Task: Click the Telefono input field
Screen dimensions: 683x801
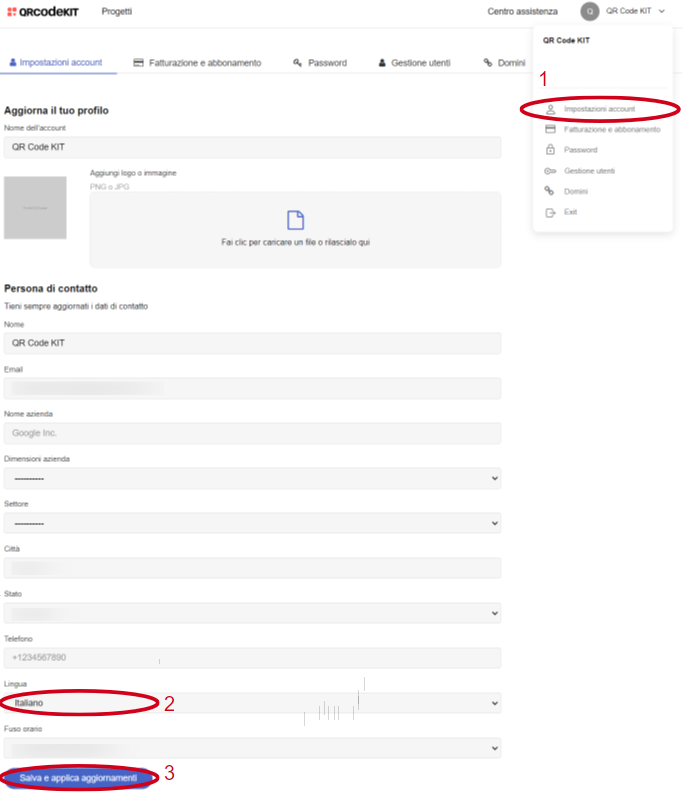Action: click(252, 658)
